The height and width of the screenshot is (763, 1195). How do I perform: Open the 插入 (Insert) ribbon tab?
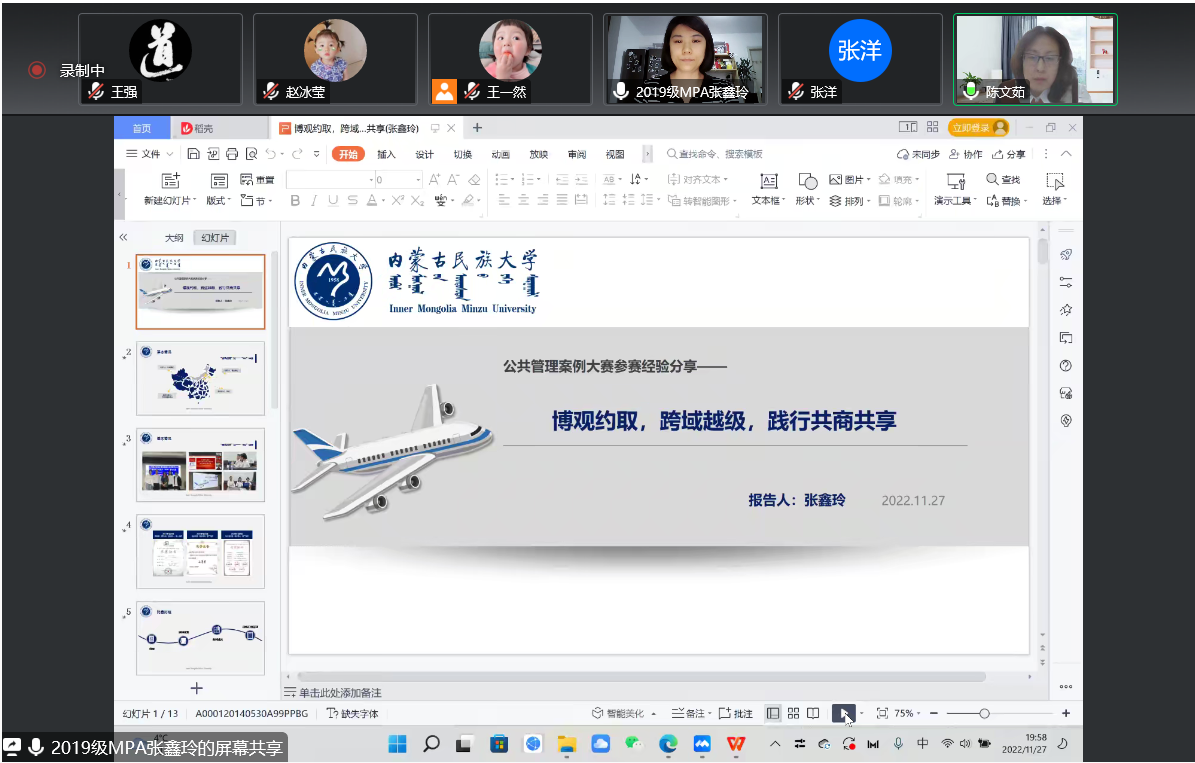pyautogui.click(x=386, y=154)
